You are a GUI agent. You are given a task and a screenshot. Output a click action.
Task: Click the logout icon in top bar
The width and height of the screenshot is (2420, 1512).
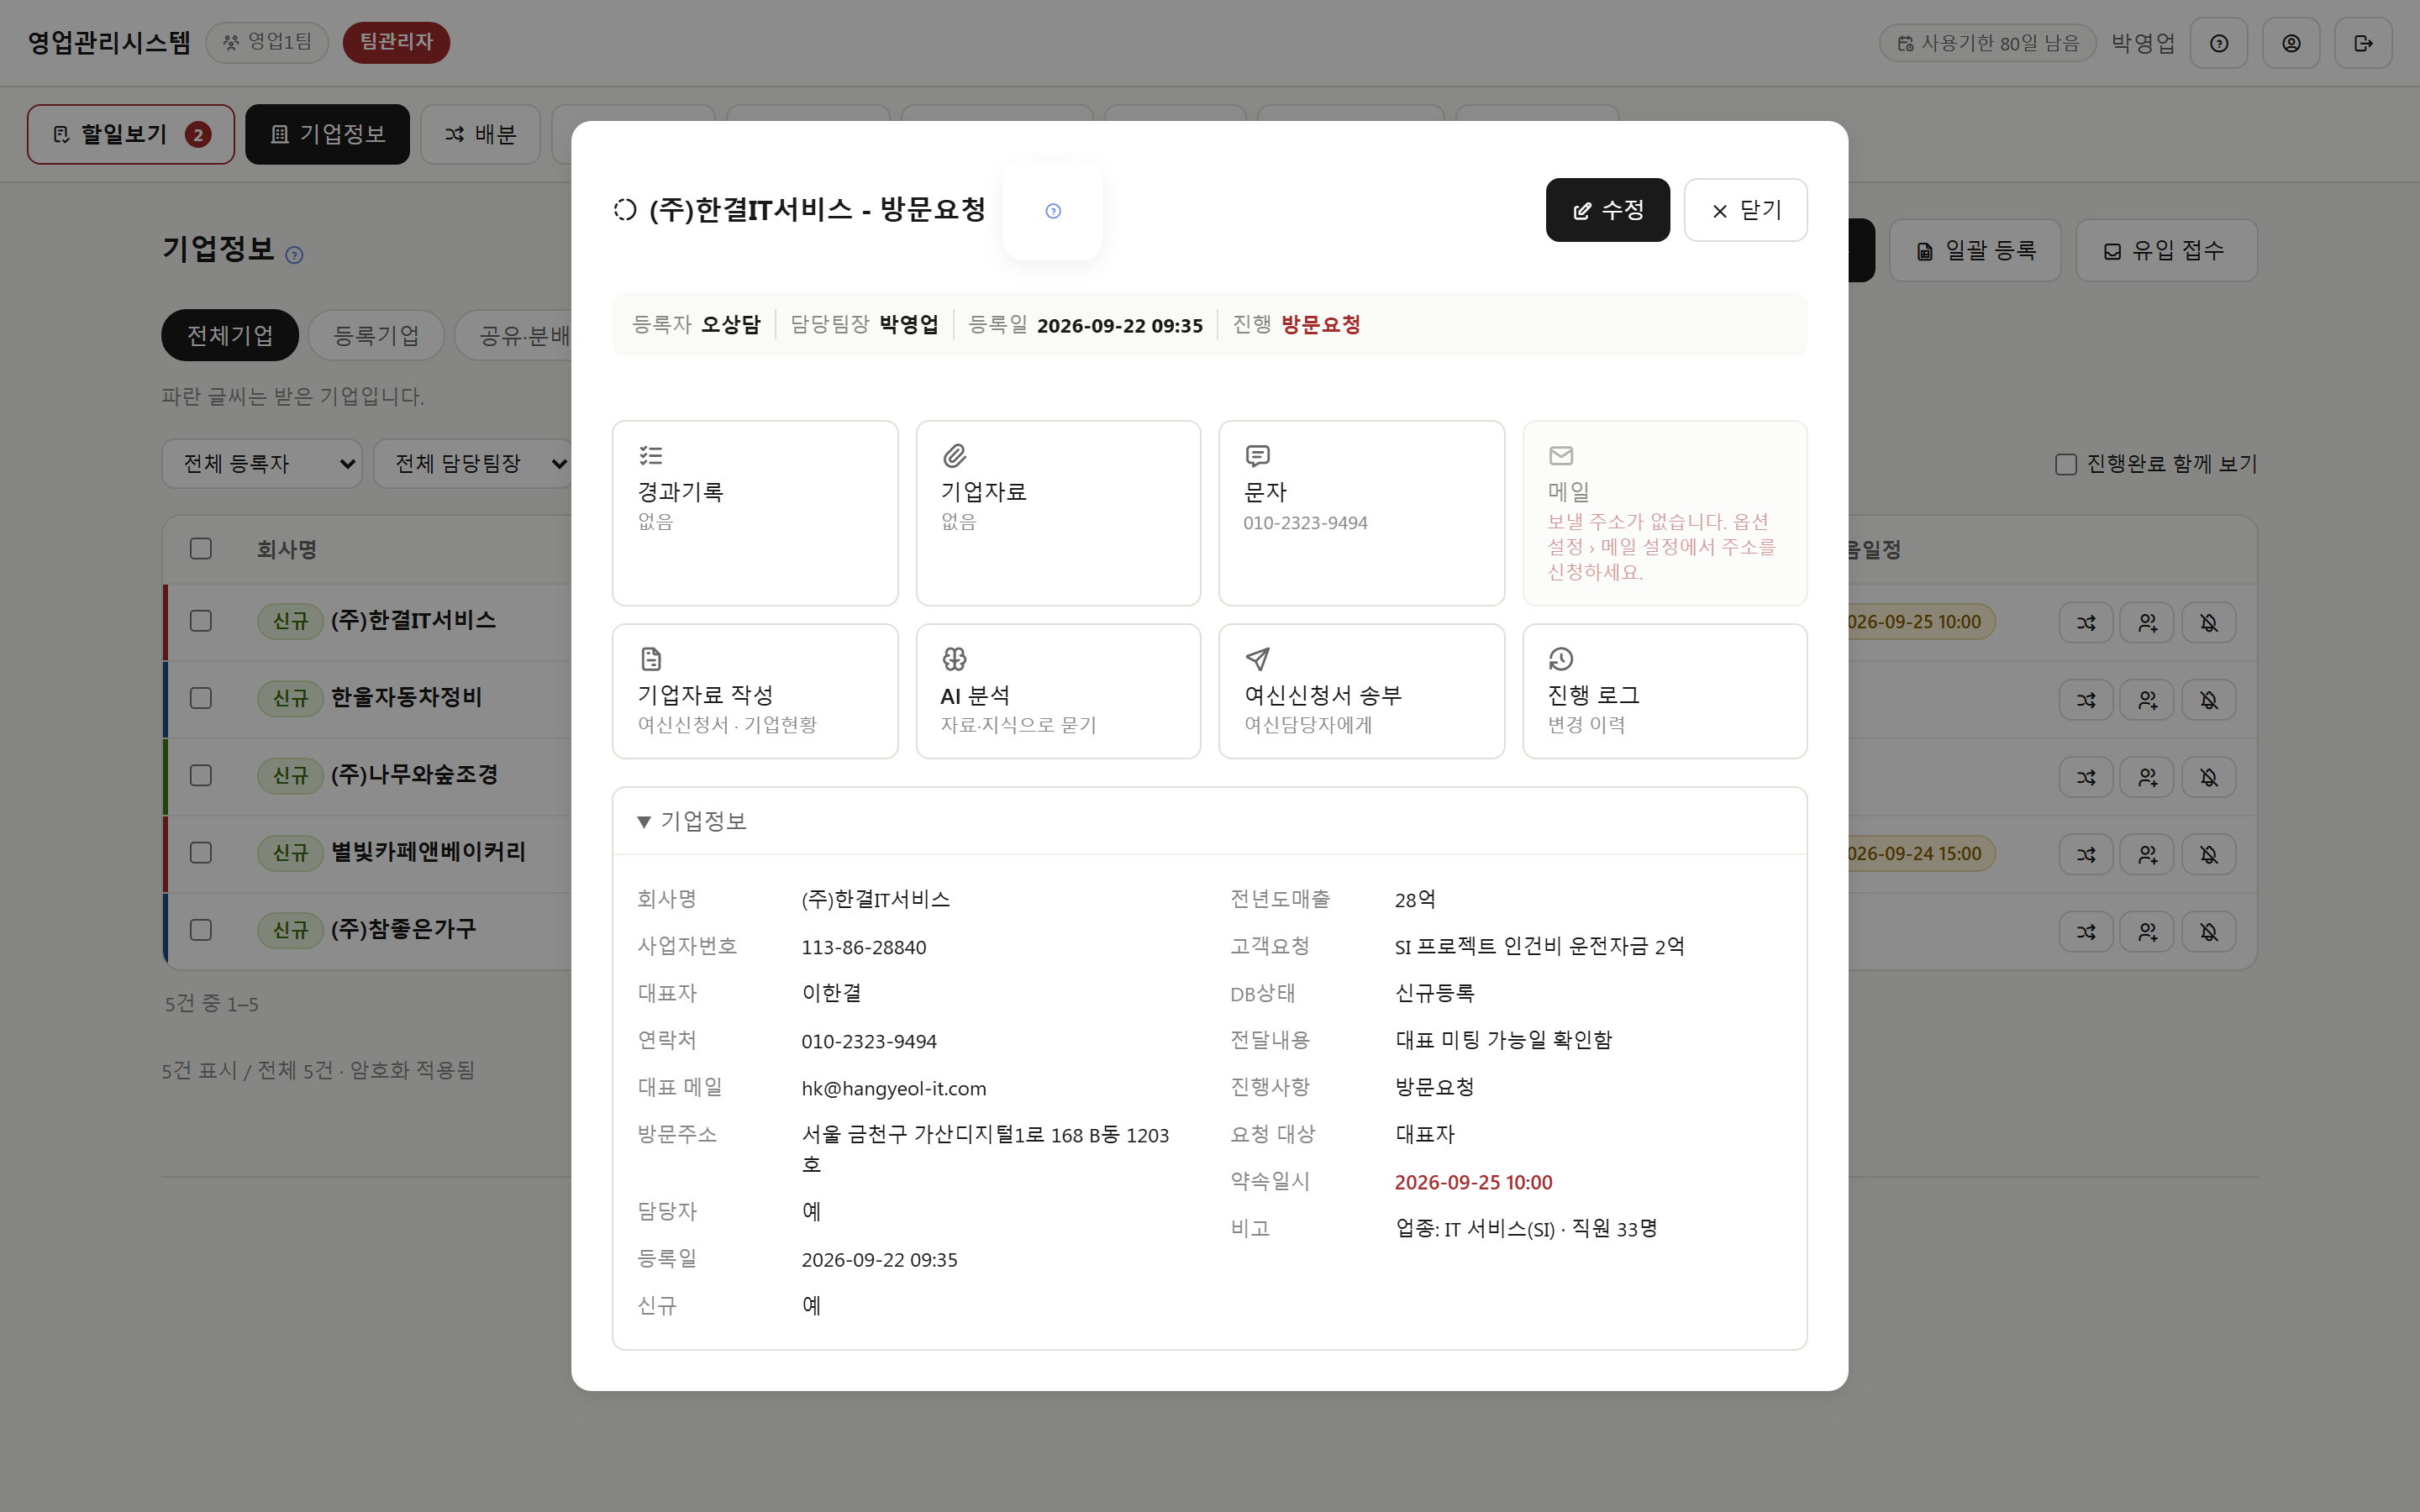tap(2363, 43)
